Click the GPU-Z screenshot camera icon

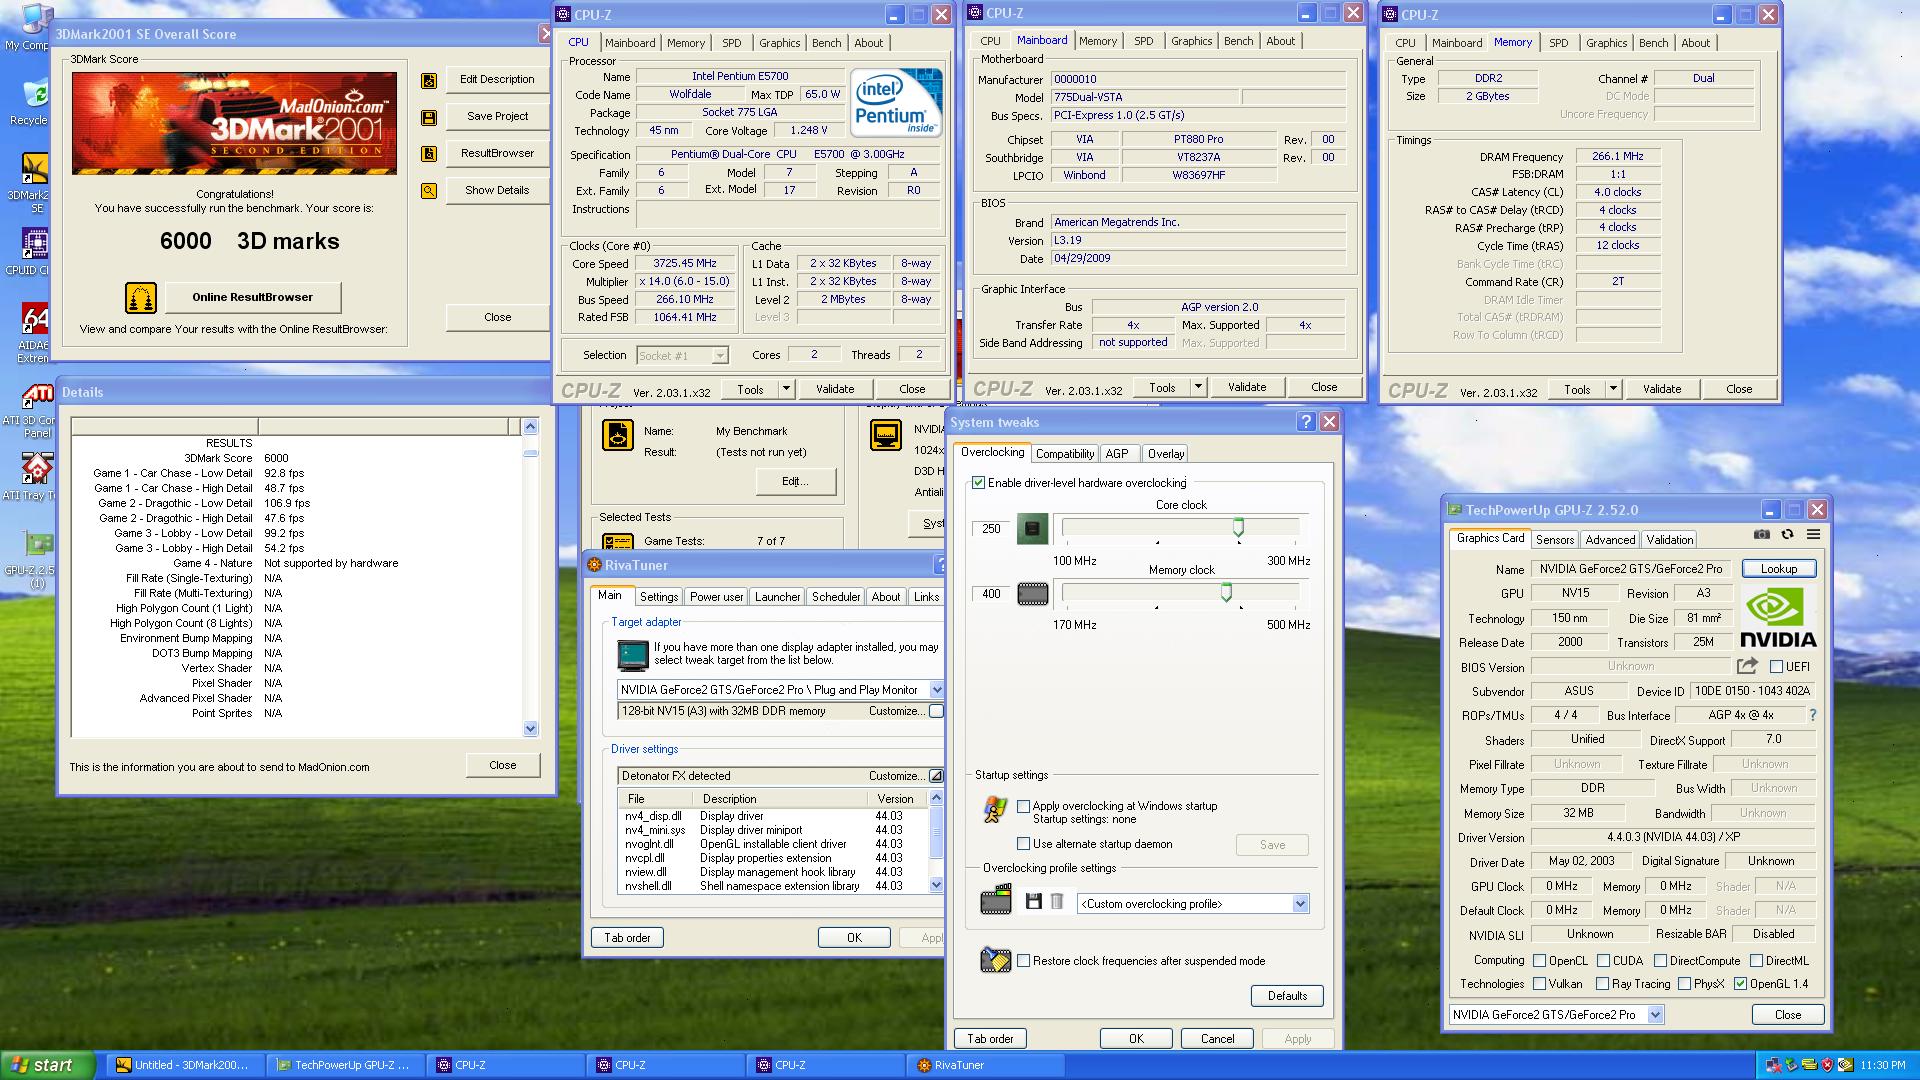pyautogui.click(x=1762, y=535)
